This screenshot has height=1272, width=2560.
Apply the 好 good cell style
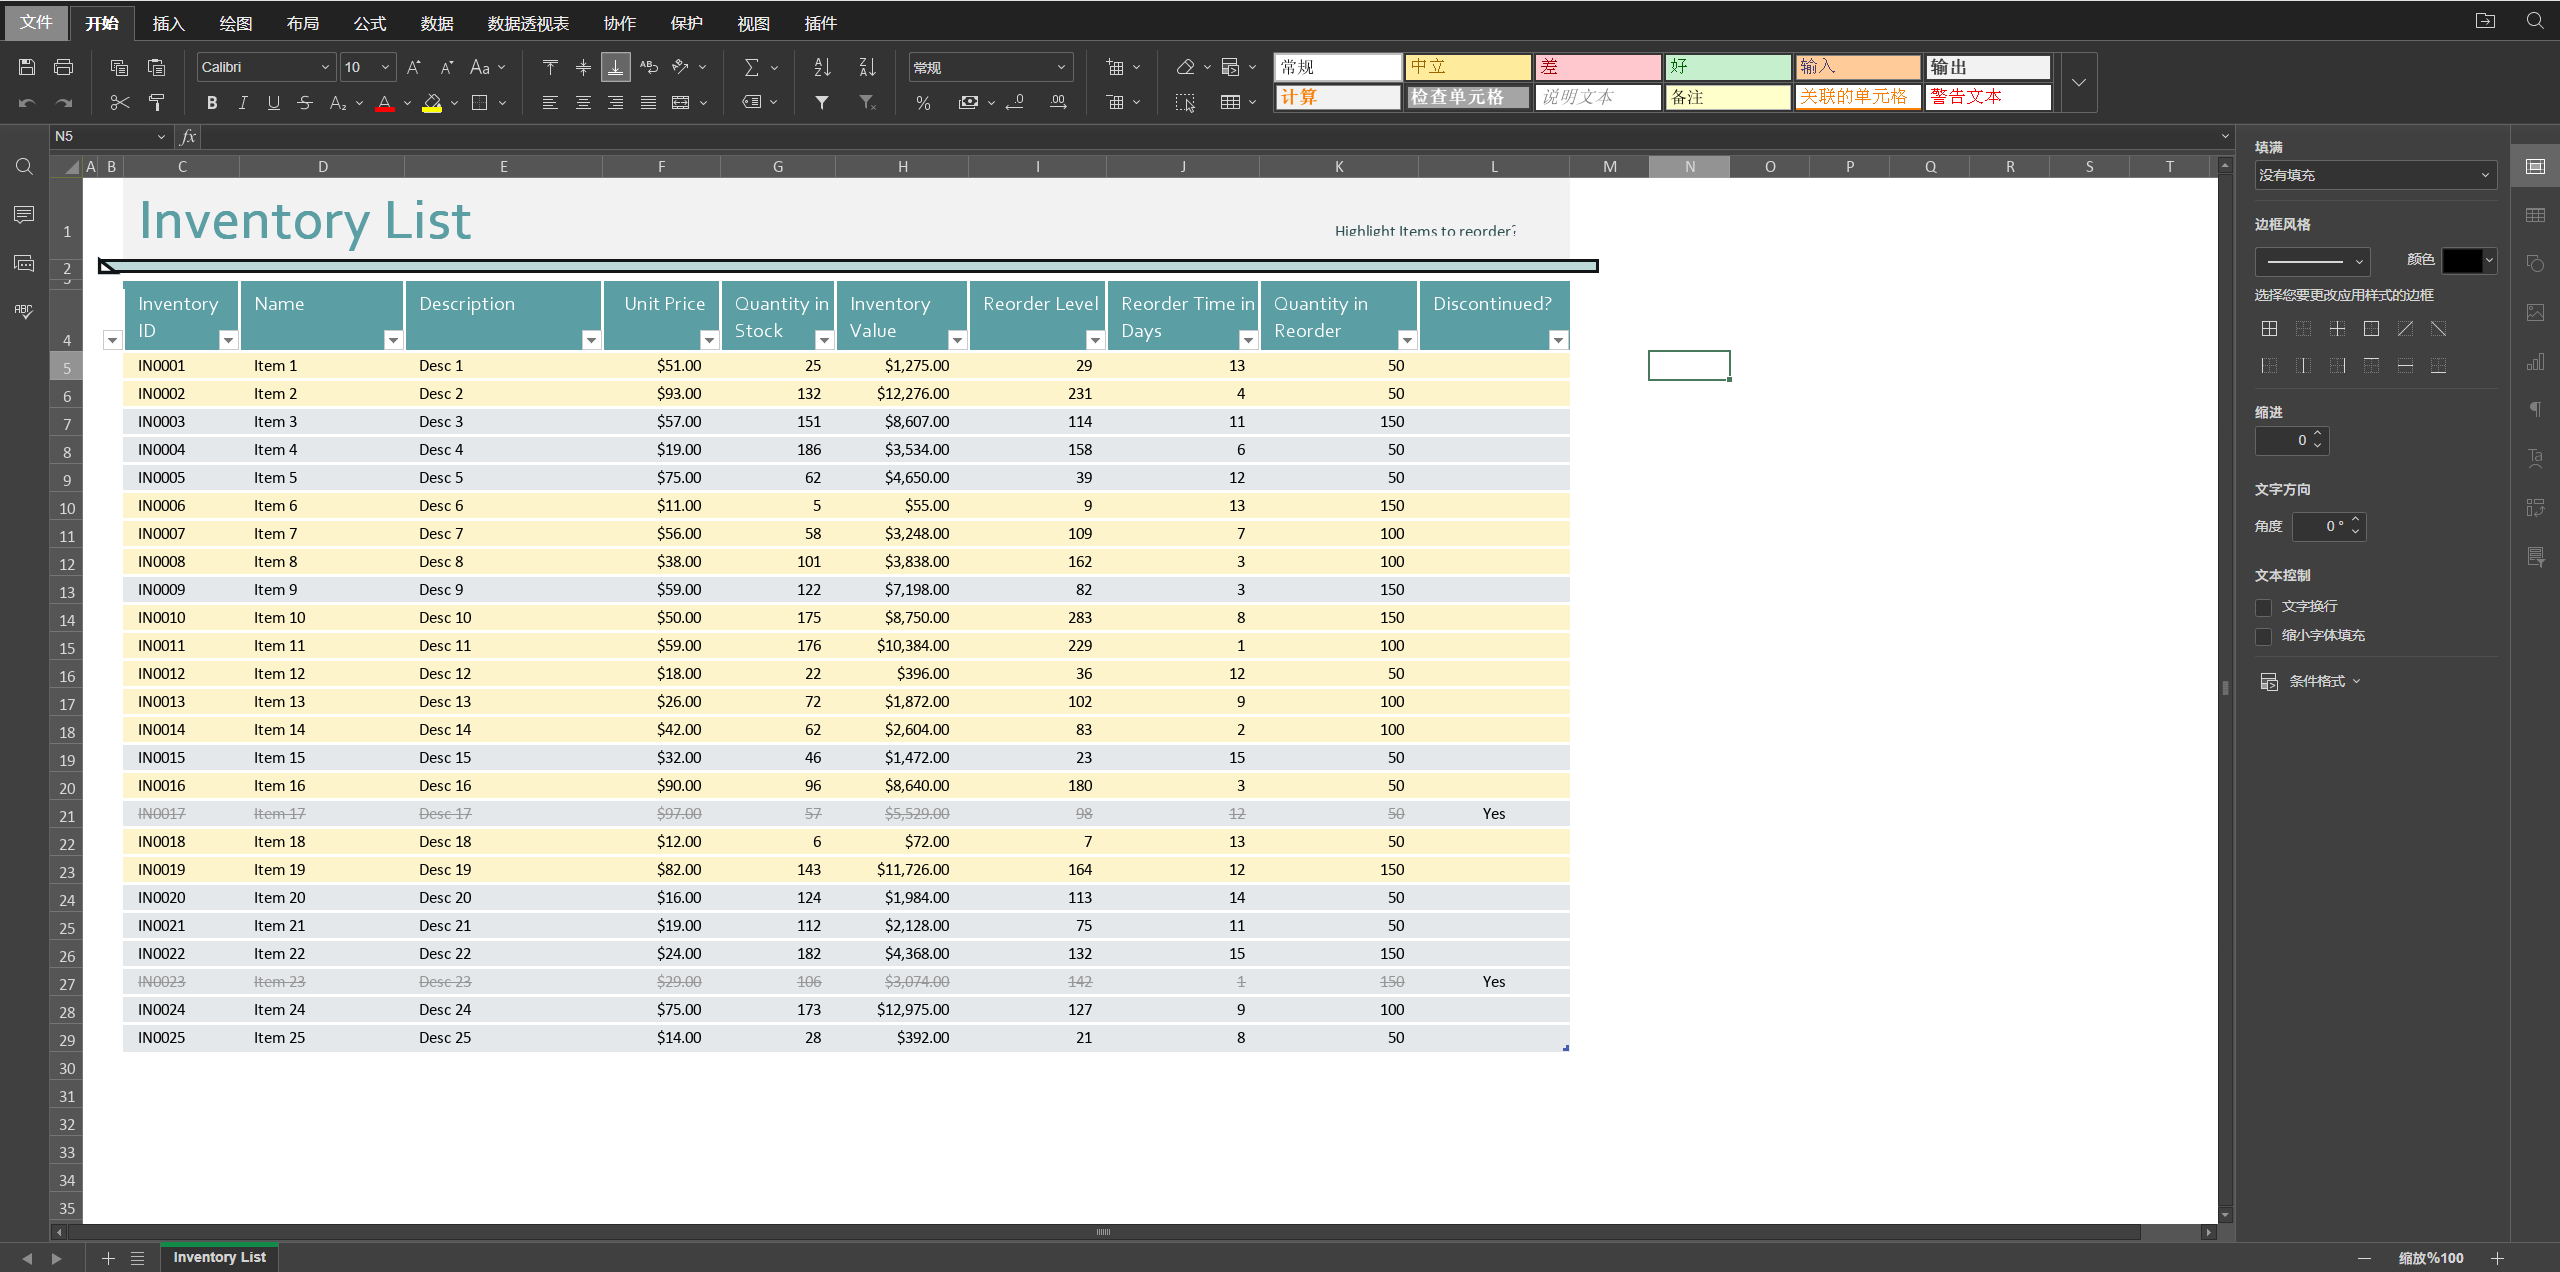coord(1727,67)
